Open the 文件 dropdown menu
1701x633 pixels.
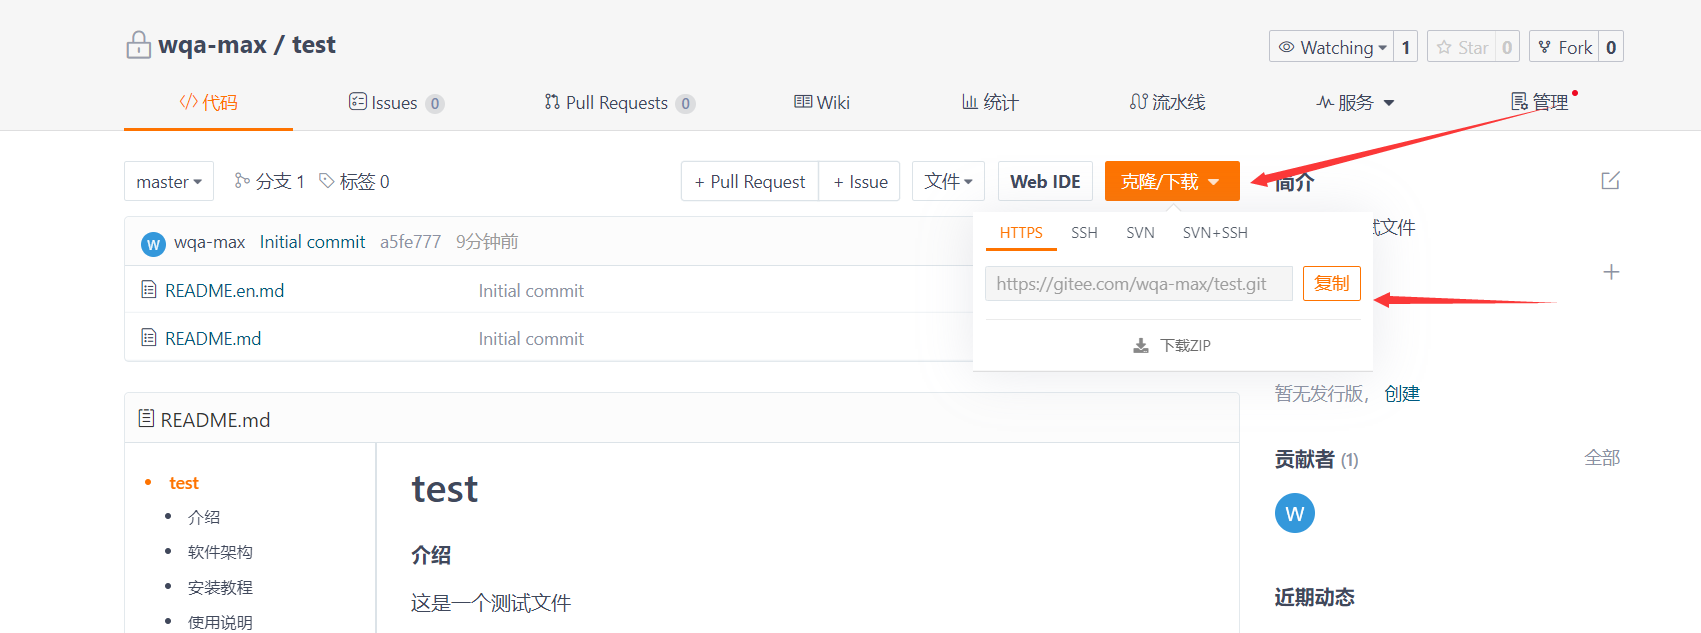[x=948, y=182]
